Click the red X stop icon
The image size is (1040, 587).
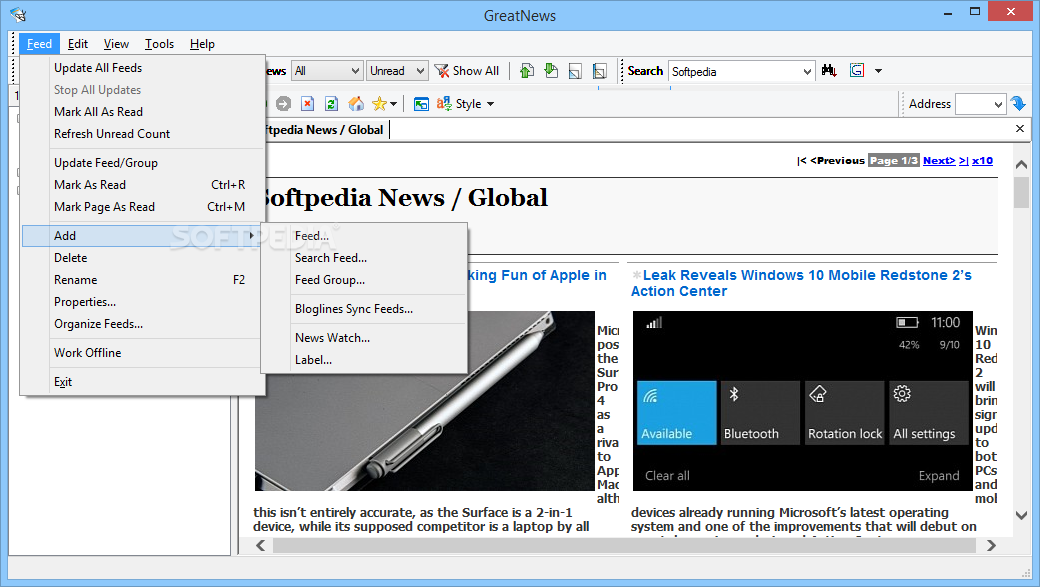tap(307, 103)
